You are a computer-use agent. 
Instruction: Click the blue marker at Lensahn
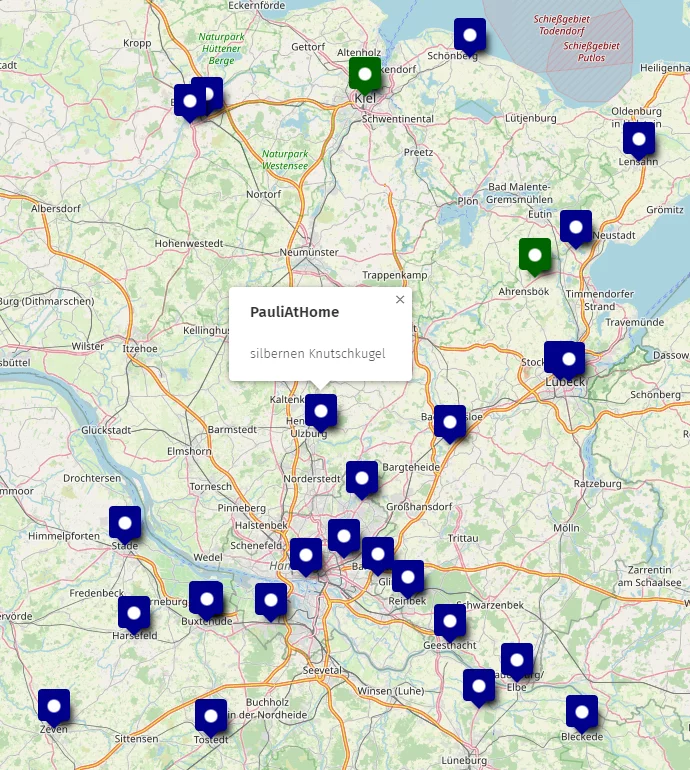639,139
